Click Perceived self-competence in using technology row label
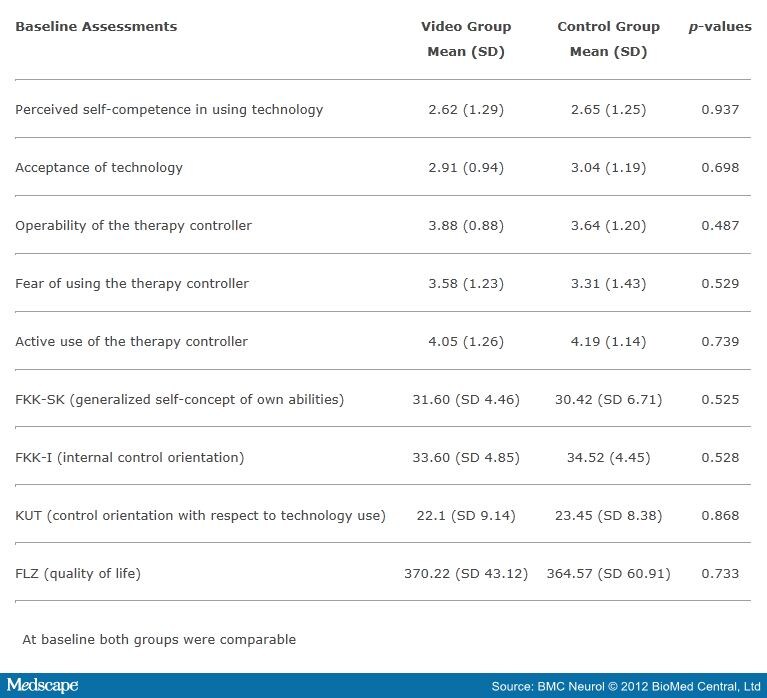This screenshot has height=698, width=767. click(x=169, y=110)
